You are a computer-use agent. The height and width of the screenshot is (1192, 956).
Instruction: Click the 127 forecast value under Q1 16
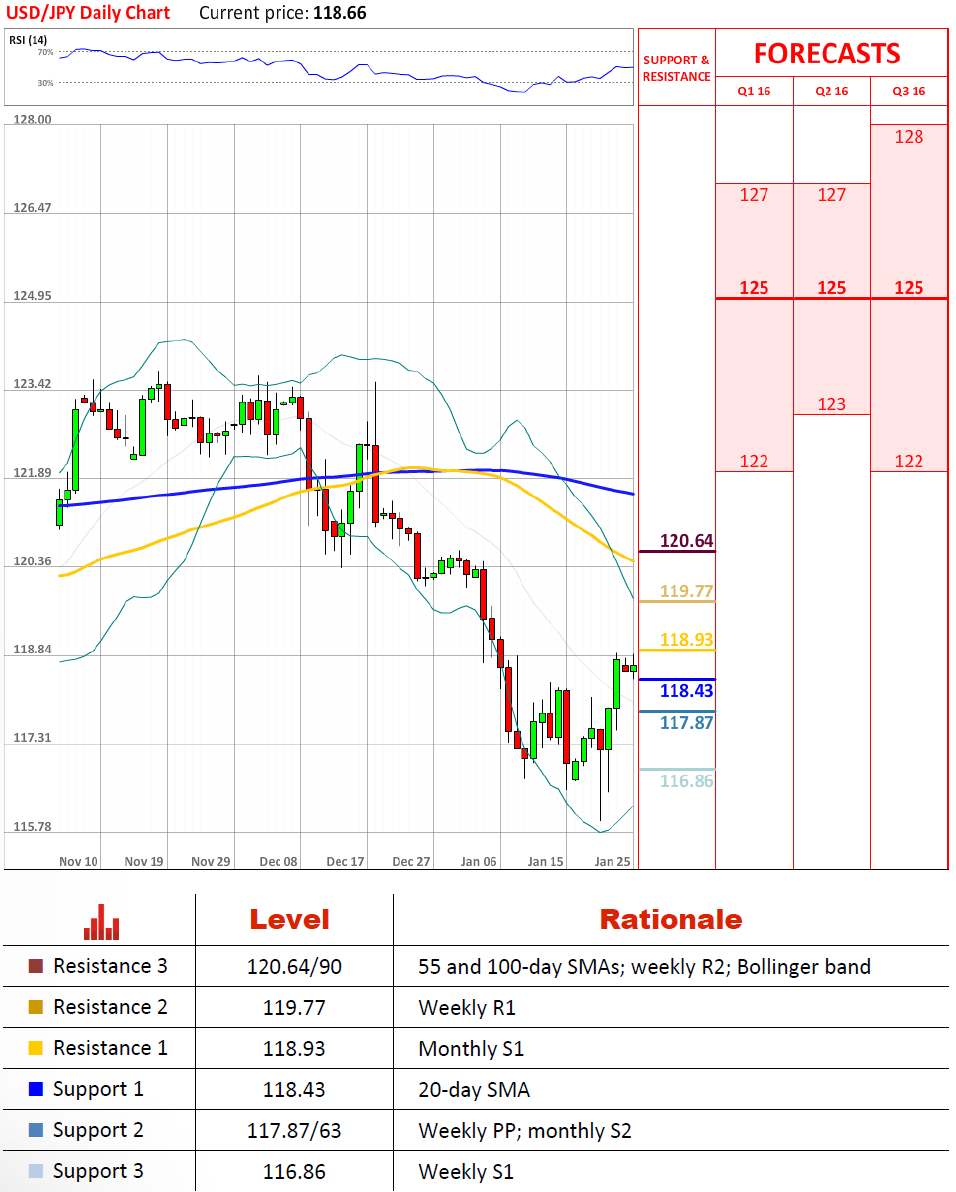tap(754, 195)
